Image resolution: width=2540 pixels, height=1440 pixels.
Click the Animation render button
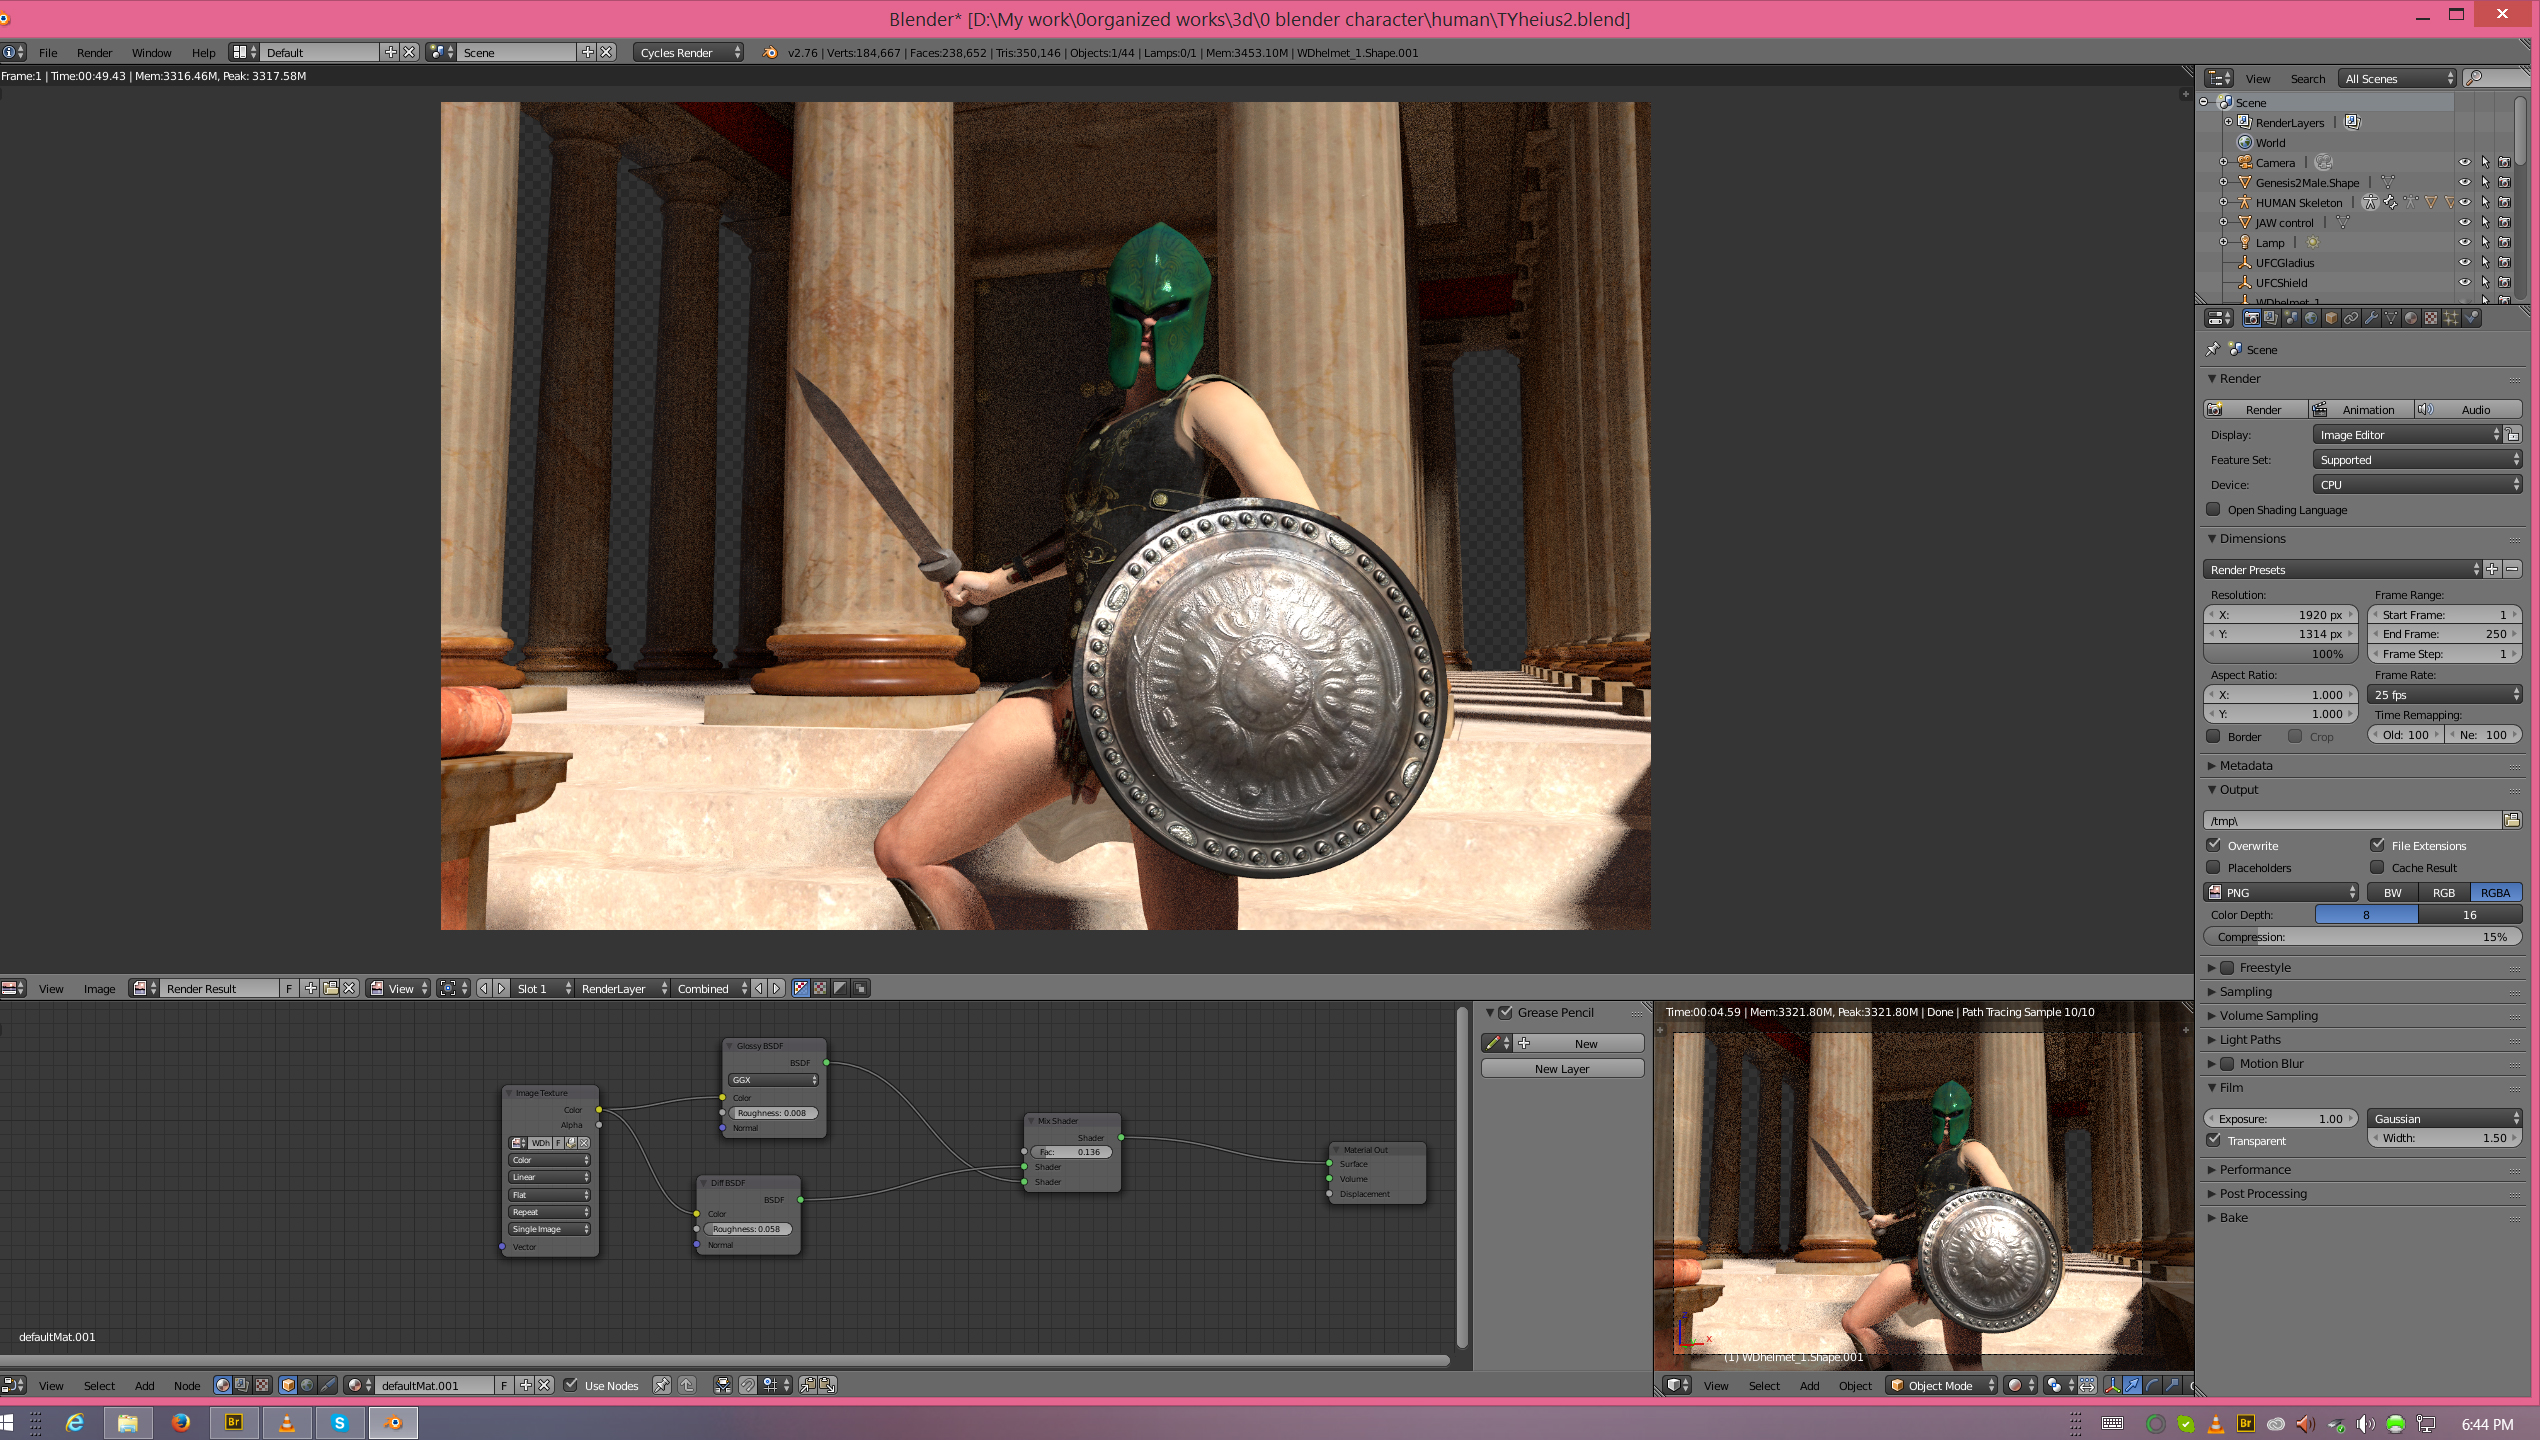pos(2362,409)
